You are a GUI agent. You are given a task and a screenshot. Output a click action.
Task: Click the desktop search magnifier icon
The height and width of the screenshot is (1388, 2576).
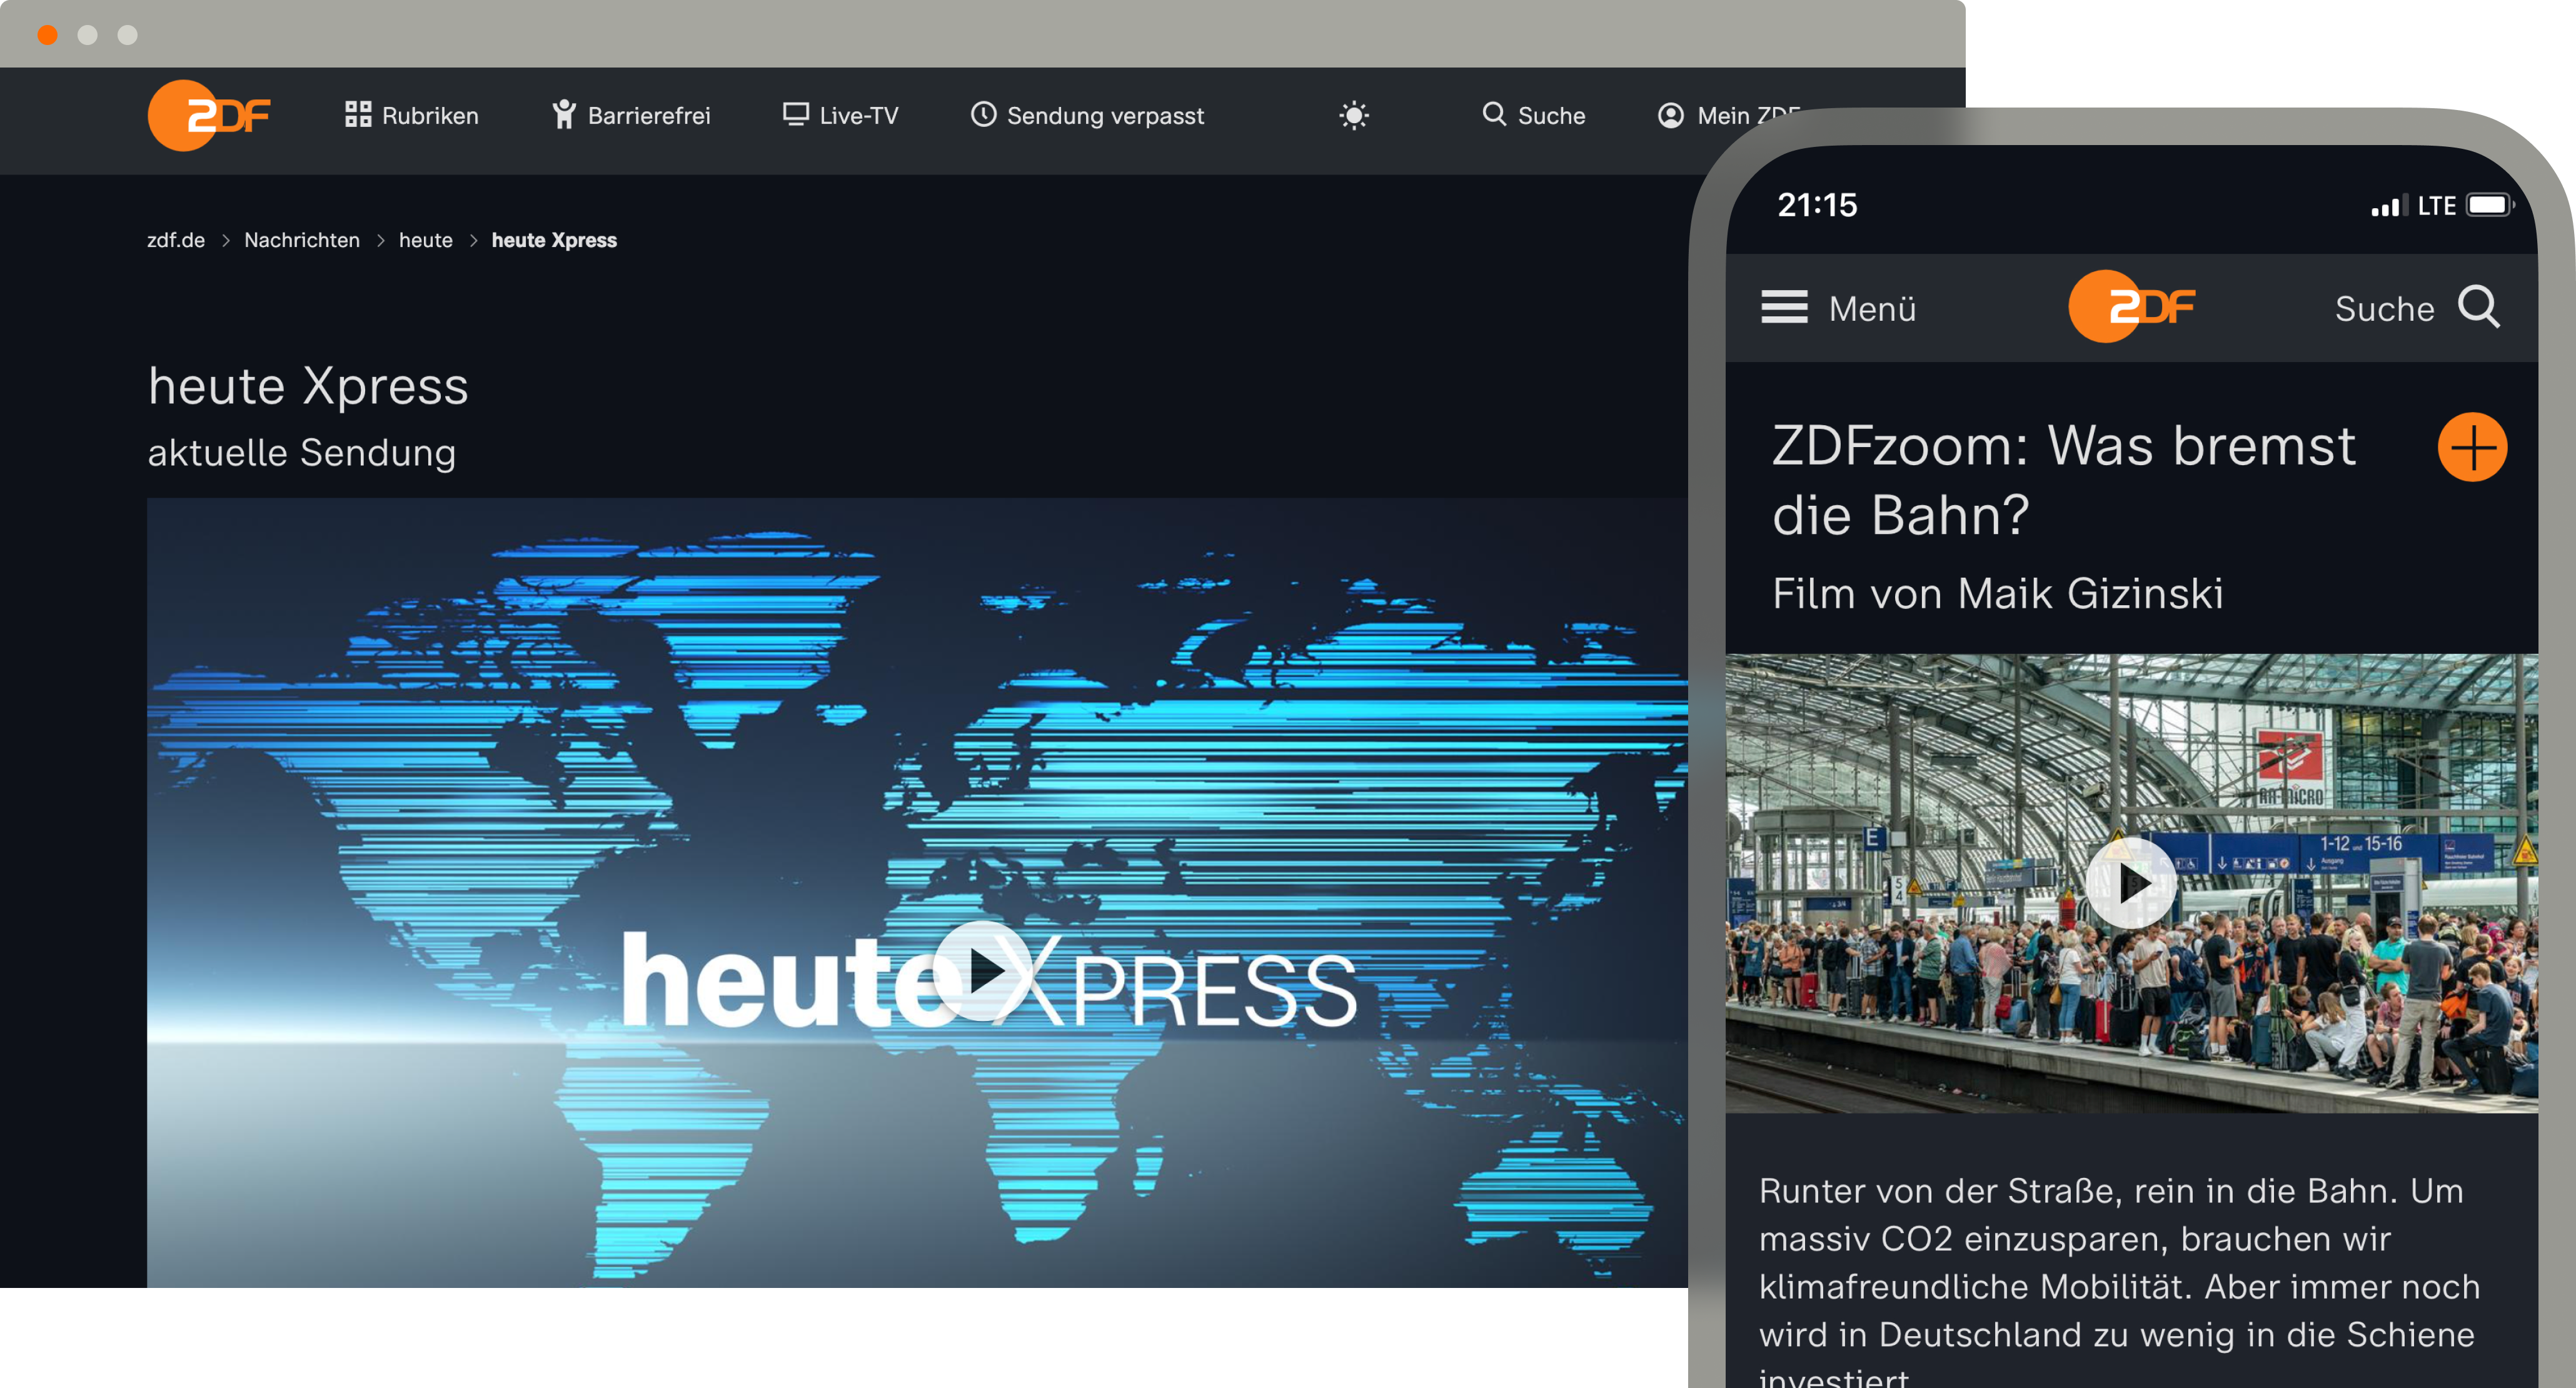click(x=1494, y=114)
